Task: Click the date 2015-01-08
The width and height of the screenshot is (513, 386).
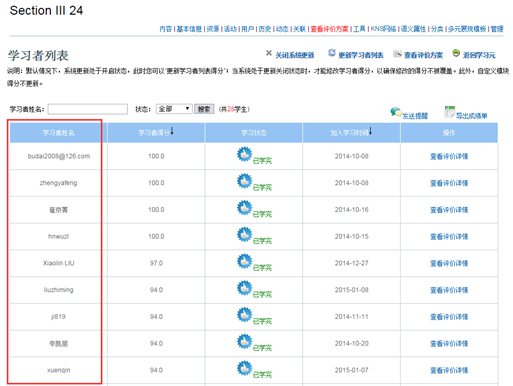Action: [351, 290]
